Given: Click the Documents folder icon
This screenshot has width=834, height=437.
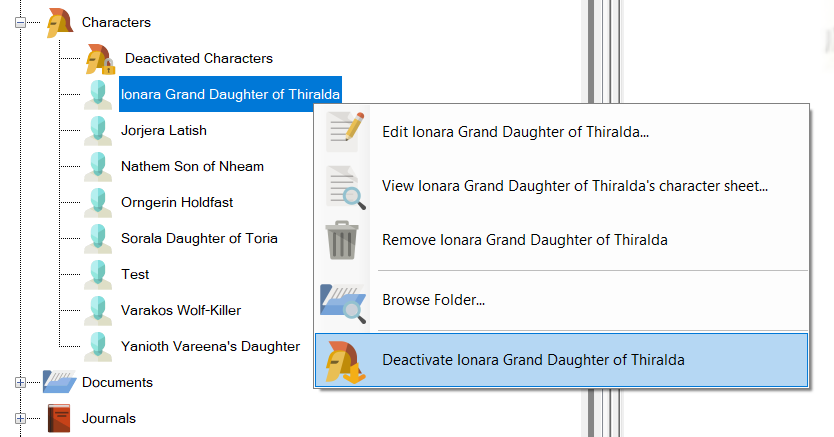Looking at the screenshot, I should click(x=60, y=382).
